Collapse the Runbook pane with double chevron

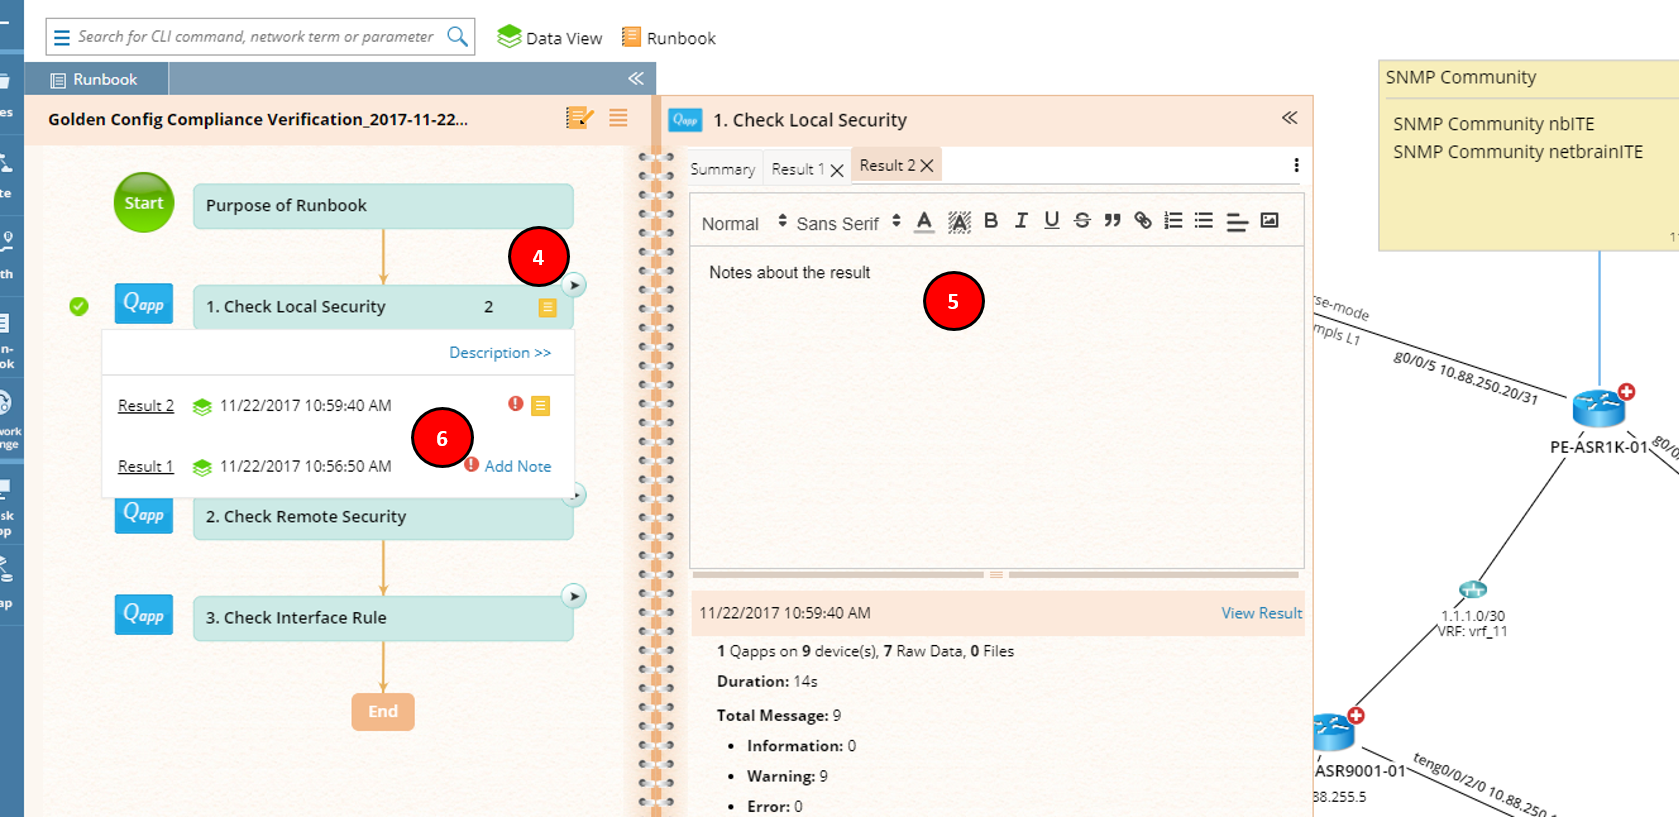coord(636,78)
